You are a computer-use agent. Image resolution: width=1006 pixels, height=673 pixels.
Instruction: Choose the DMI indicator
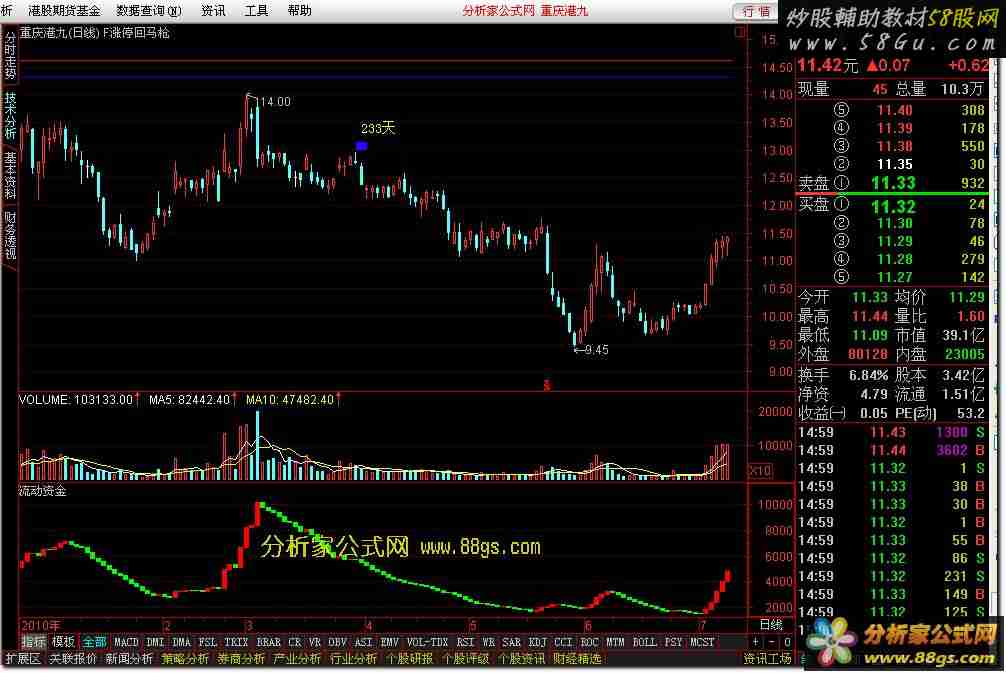tap(155, 642)
